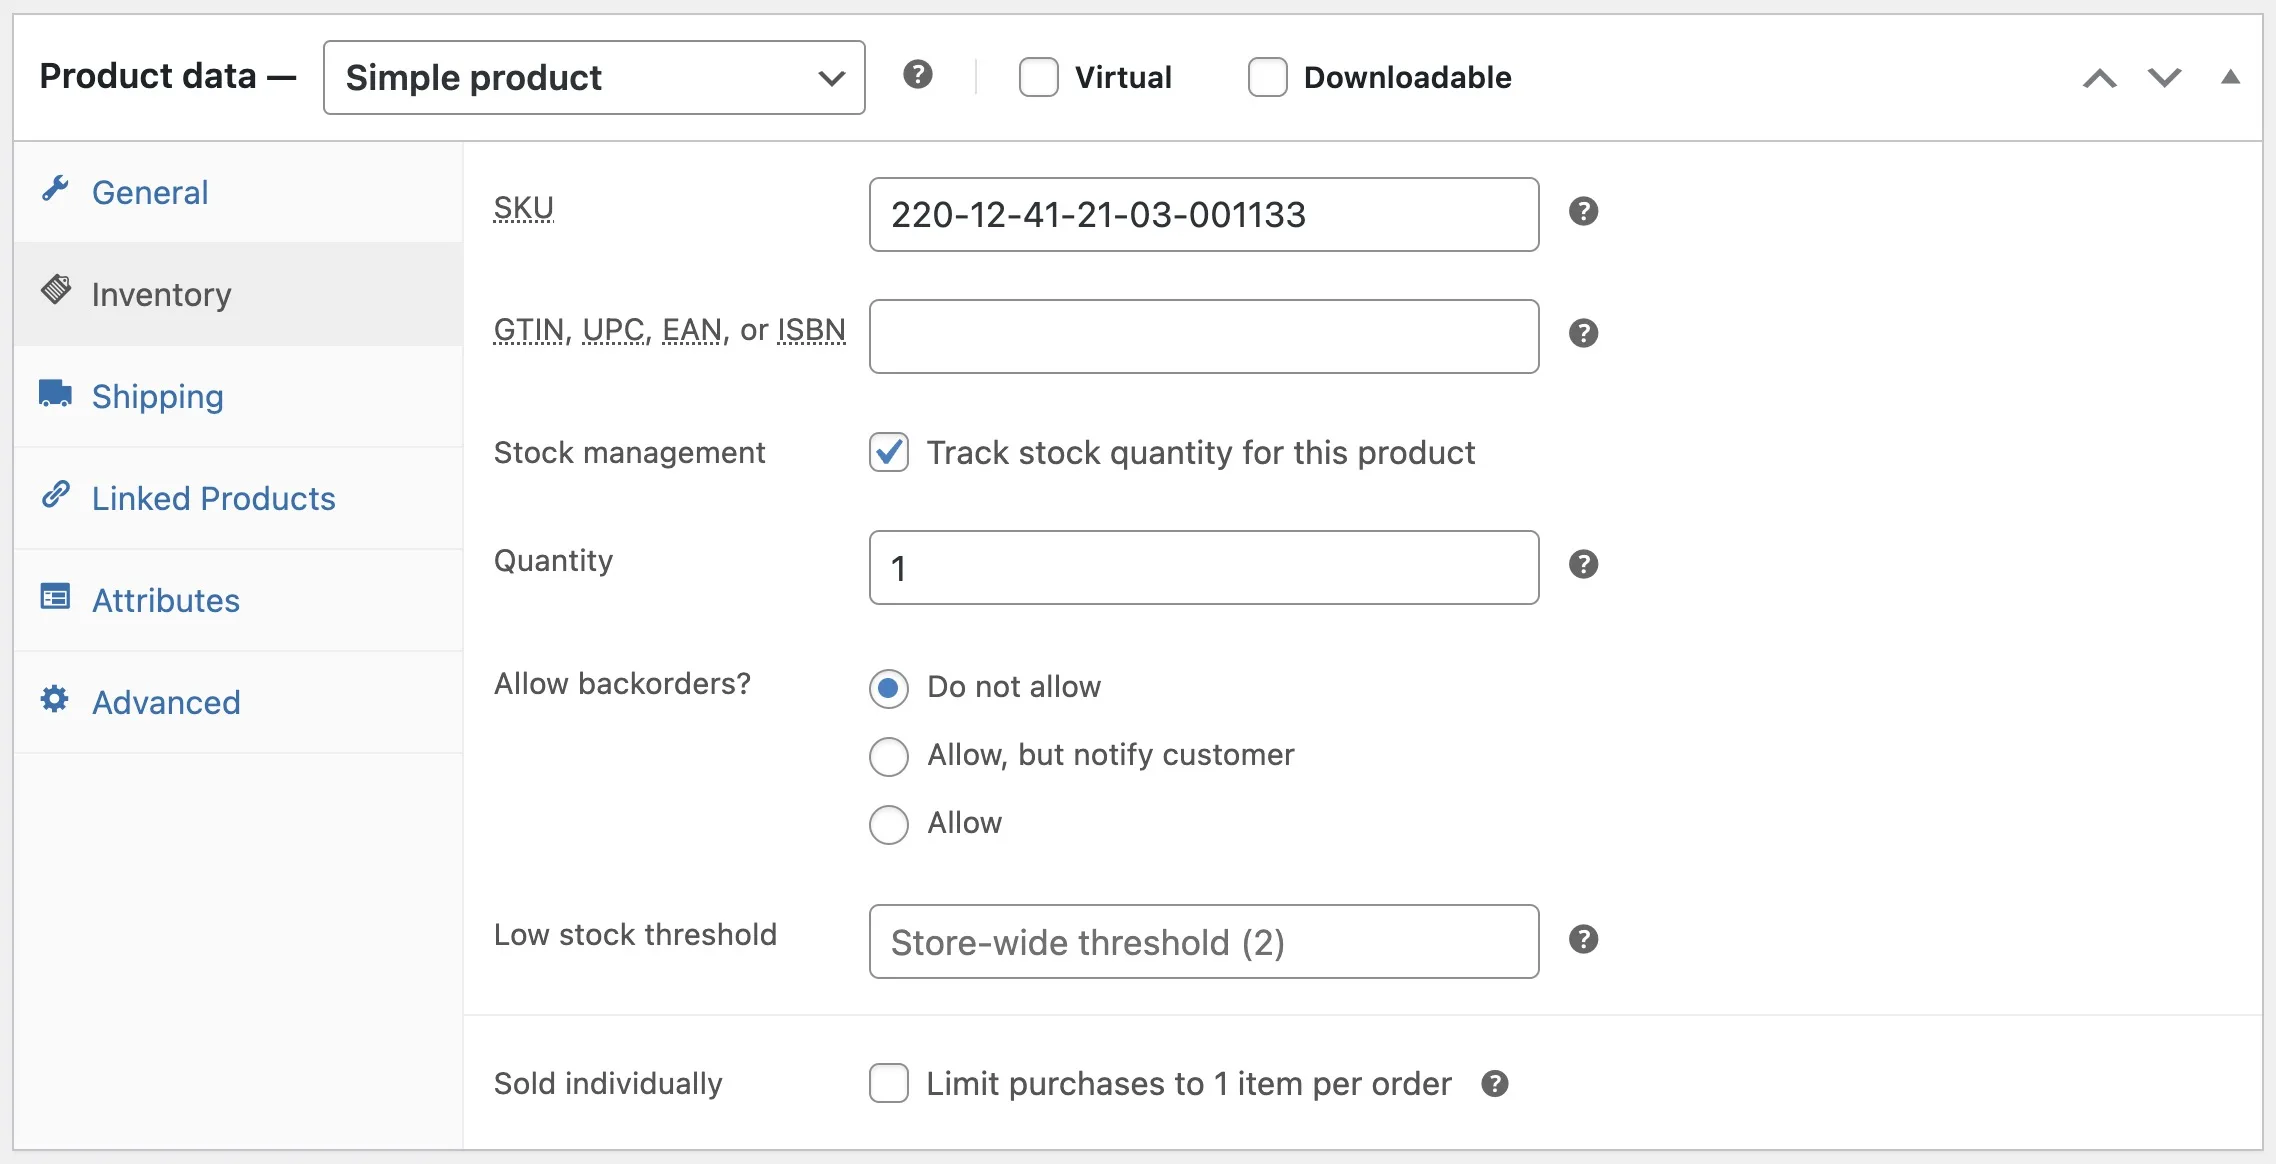2276x1164 pixels.
Task: Click the SKU input field
Action: 1204,214
